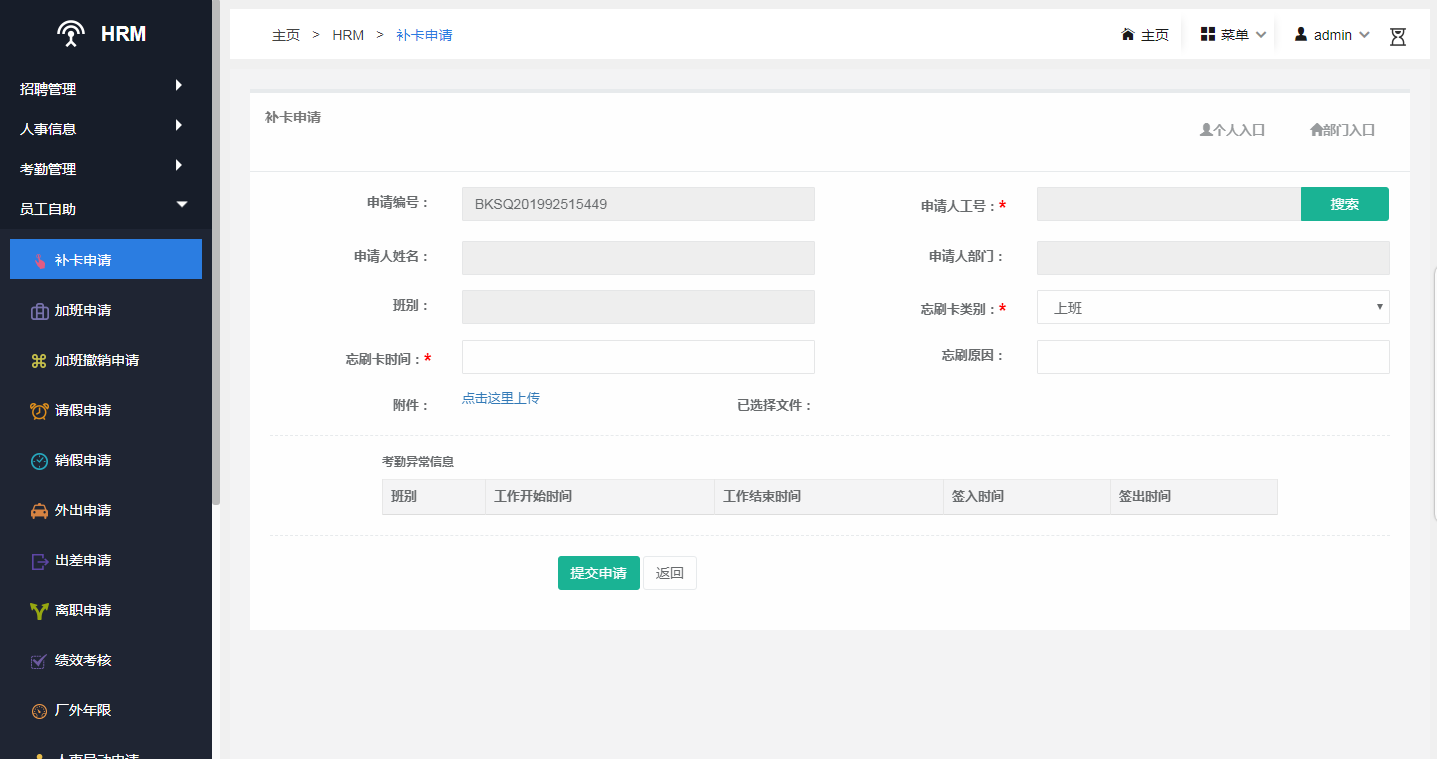Switch to the 部门入口 tab
The image size is (1437, 759).
click(x=1342, y=130)
